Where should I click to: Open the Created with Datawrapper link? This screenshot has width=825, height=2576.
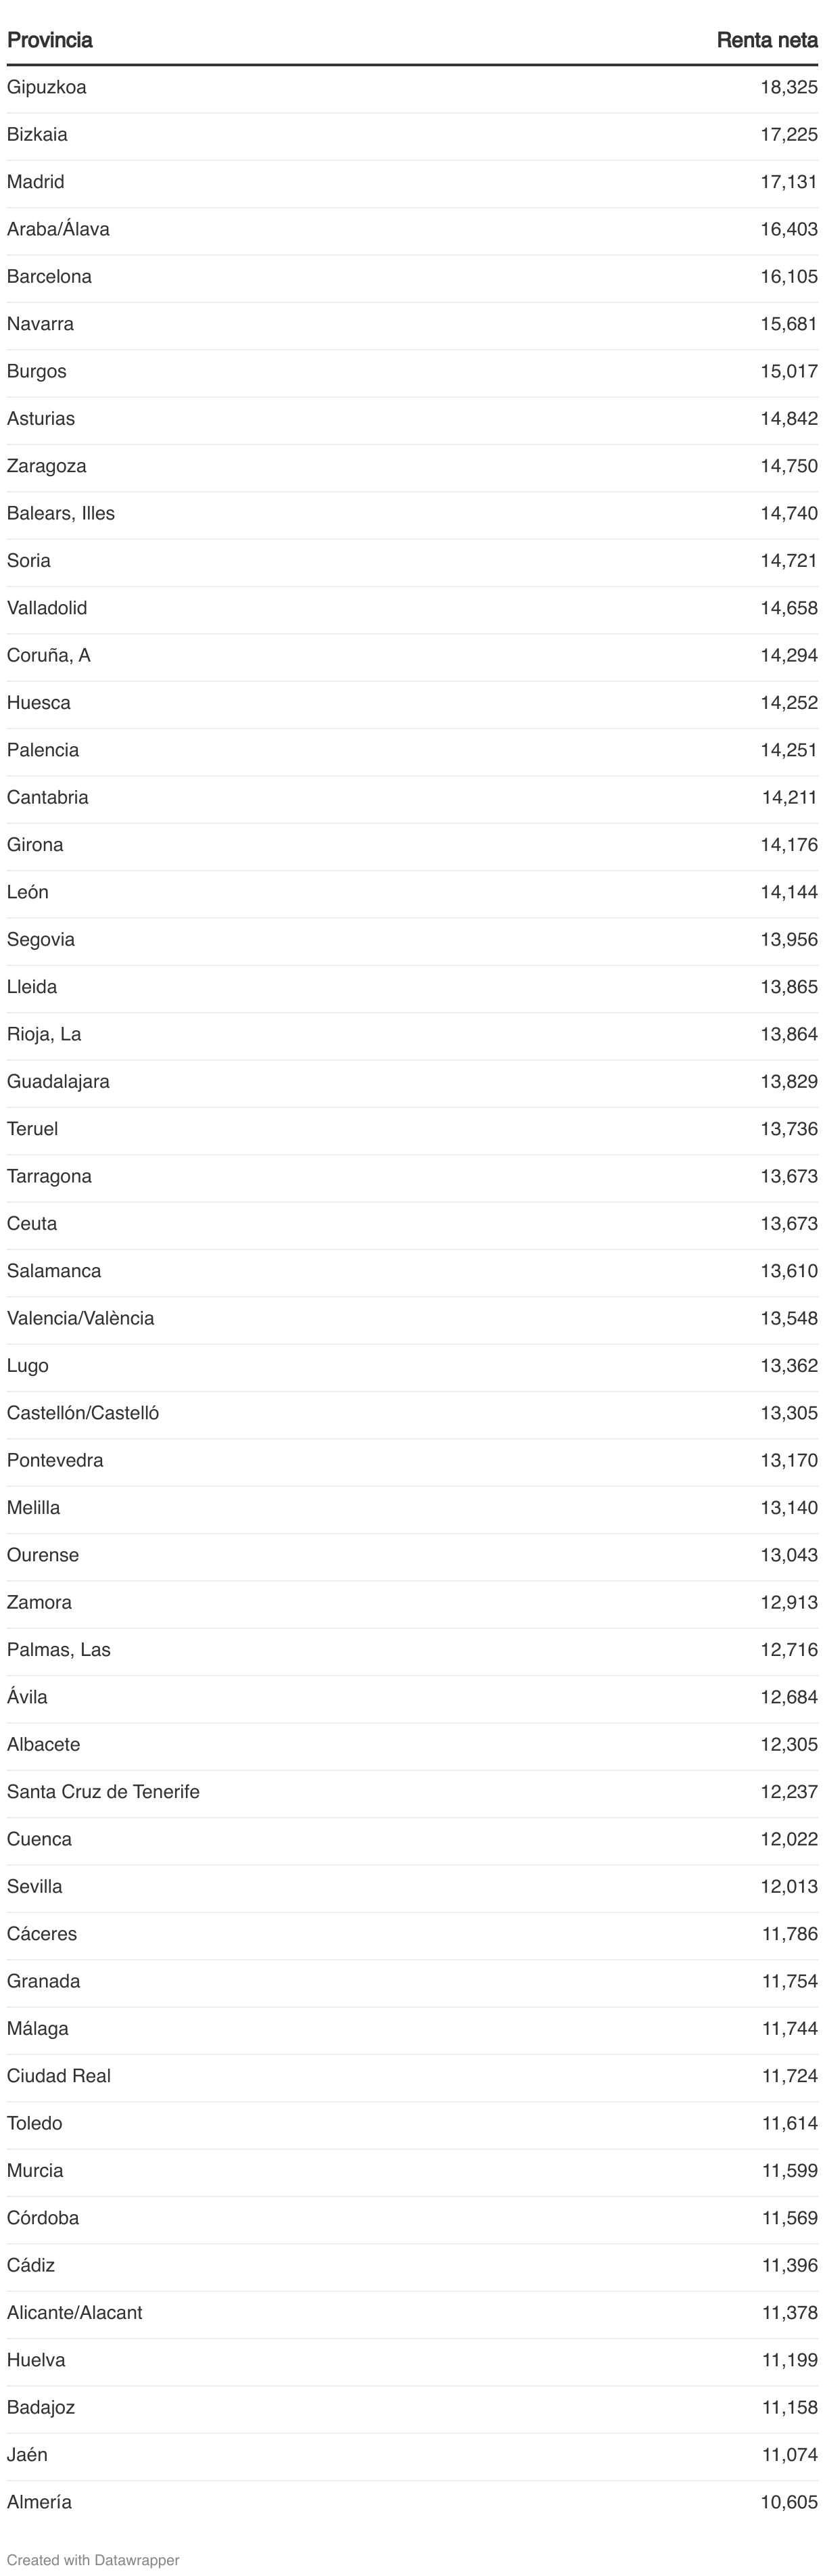93,2560
